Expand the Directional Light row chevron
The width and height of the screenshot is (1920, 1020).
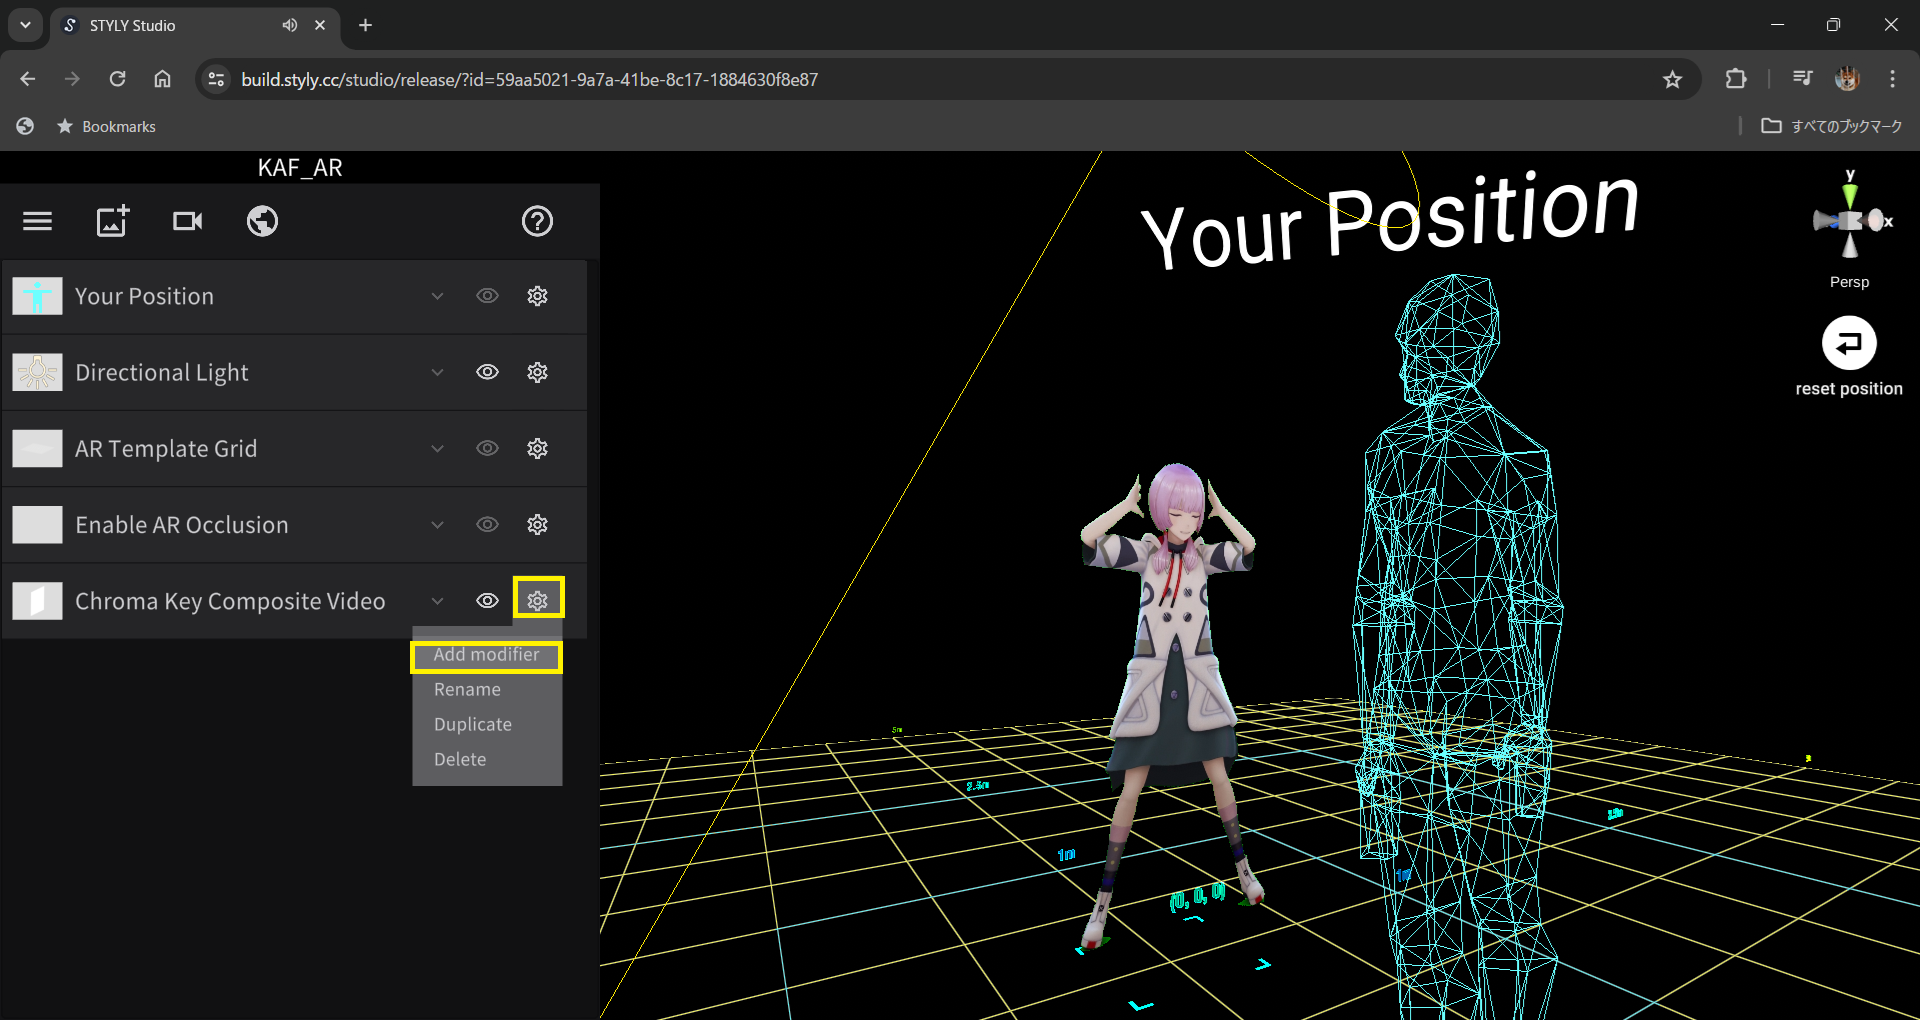(437, 372)
